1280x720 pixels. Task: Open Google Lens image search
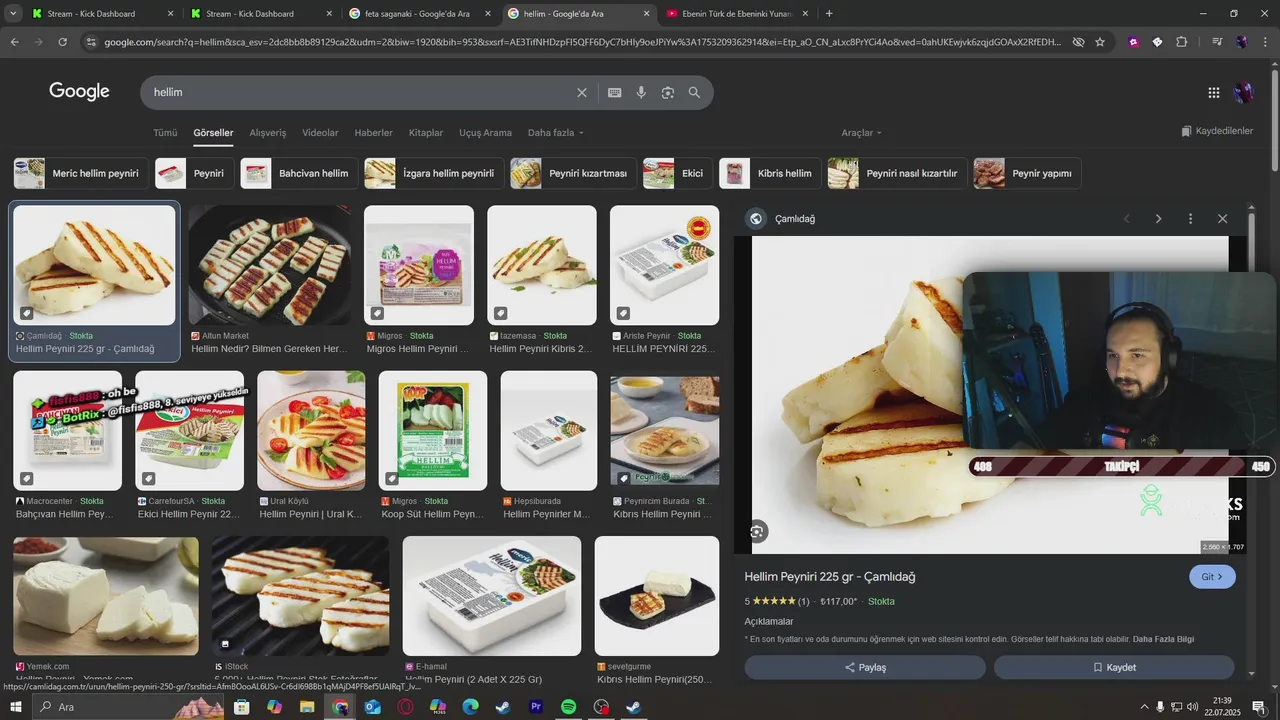(x=667, y=92)
